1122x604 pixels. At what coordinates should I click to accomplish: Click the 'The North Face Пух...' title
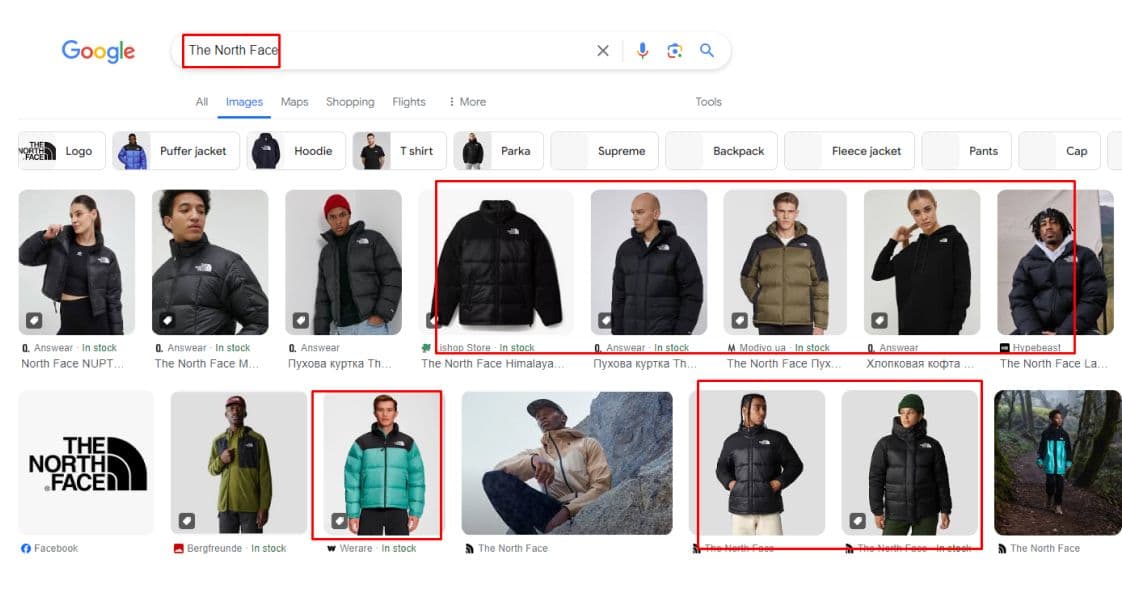pos(784,364)
